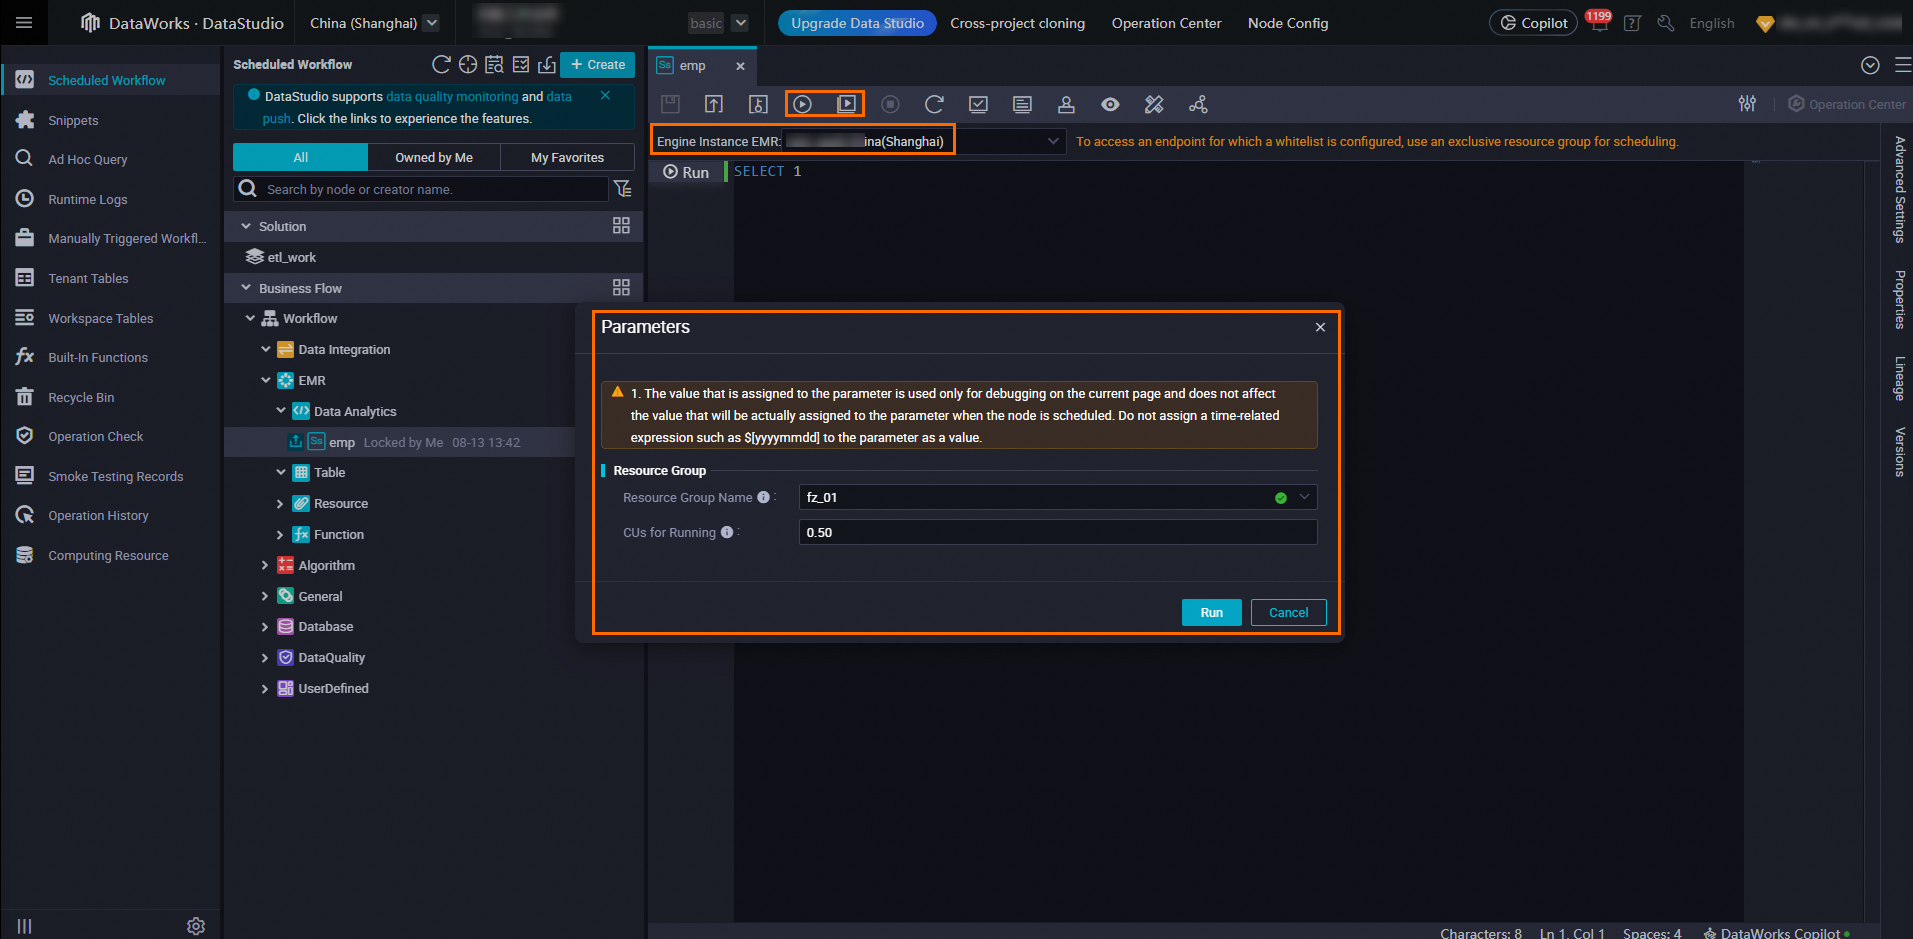Click the Run with Parameters toolbar icon

pyautogui.click(x=847, y=104)
